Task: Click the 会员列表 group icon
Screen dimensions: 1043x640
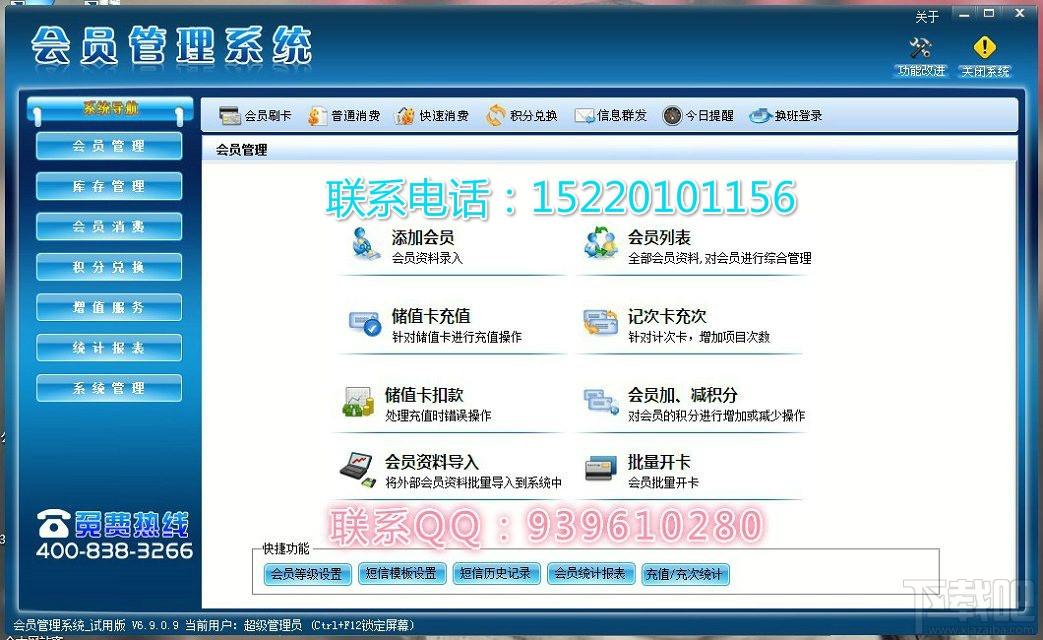Action: pos(600,243)
